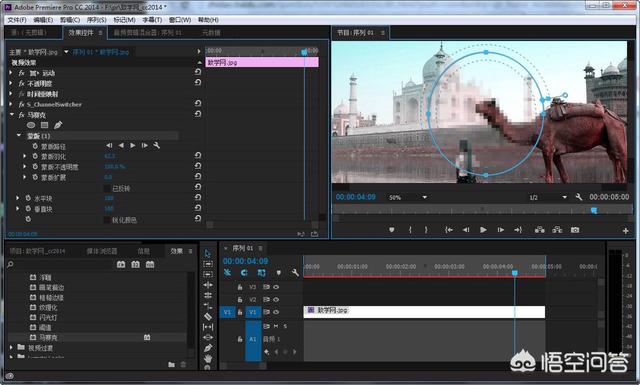The width and height of the screenshot is (640, 385).
Task: Add marker in the timeline panel
Action: tap(279, 273)
